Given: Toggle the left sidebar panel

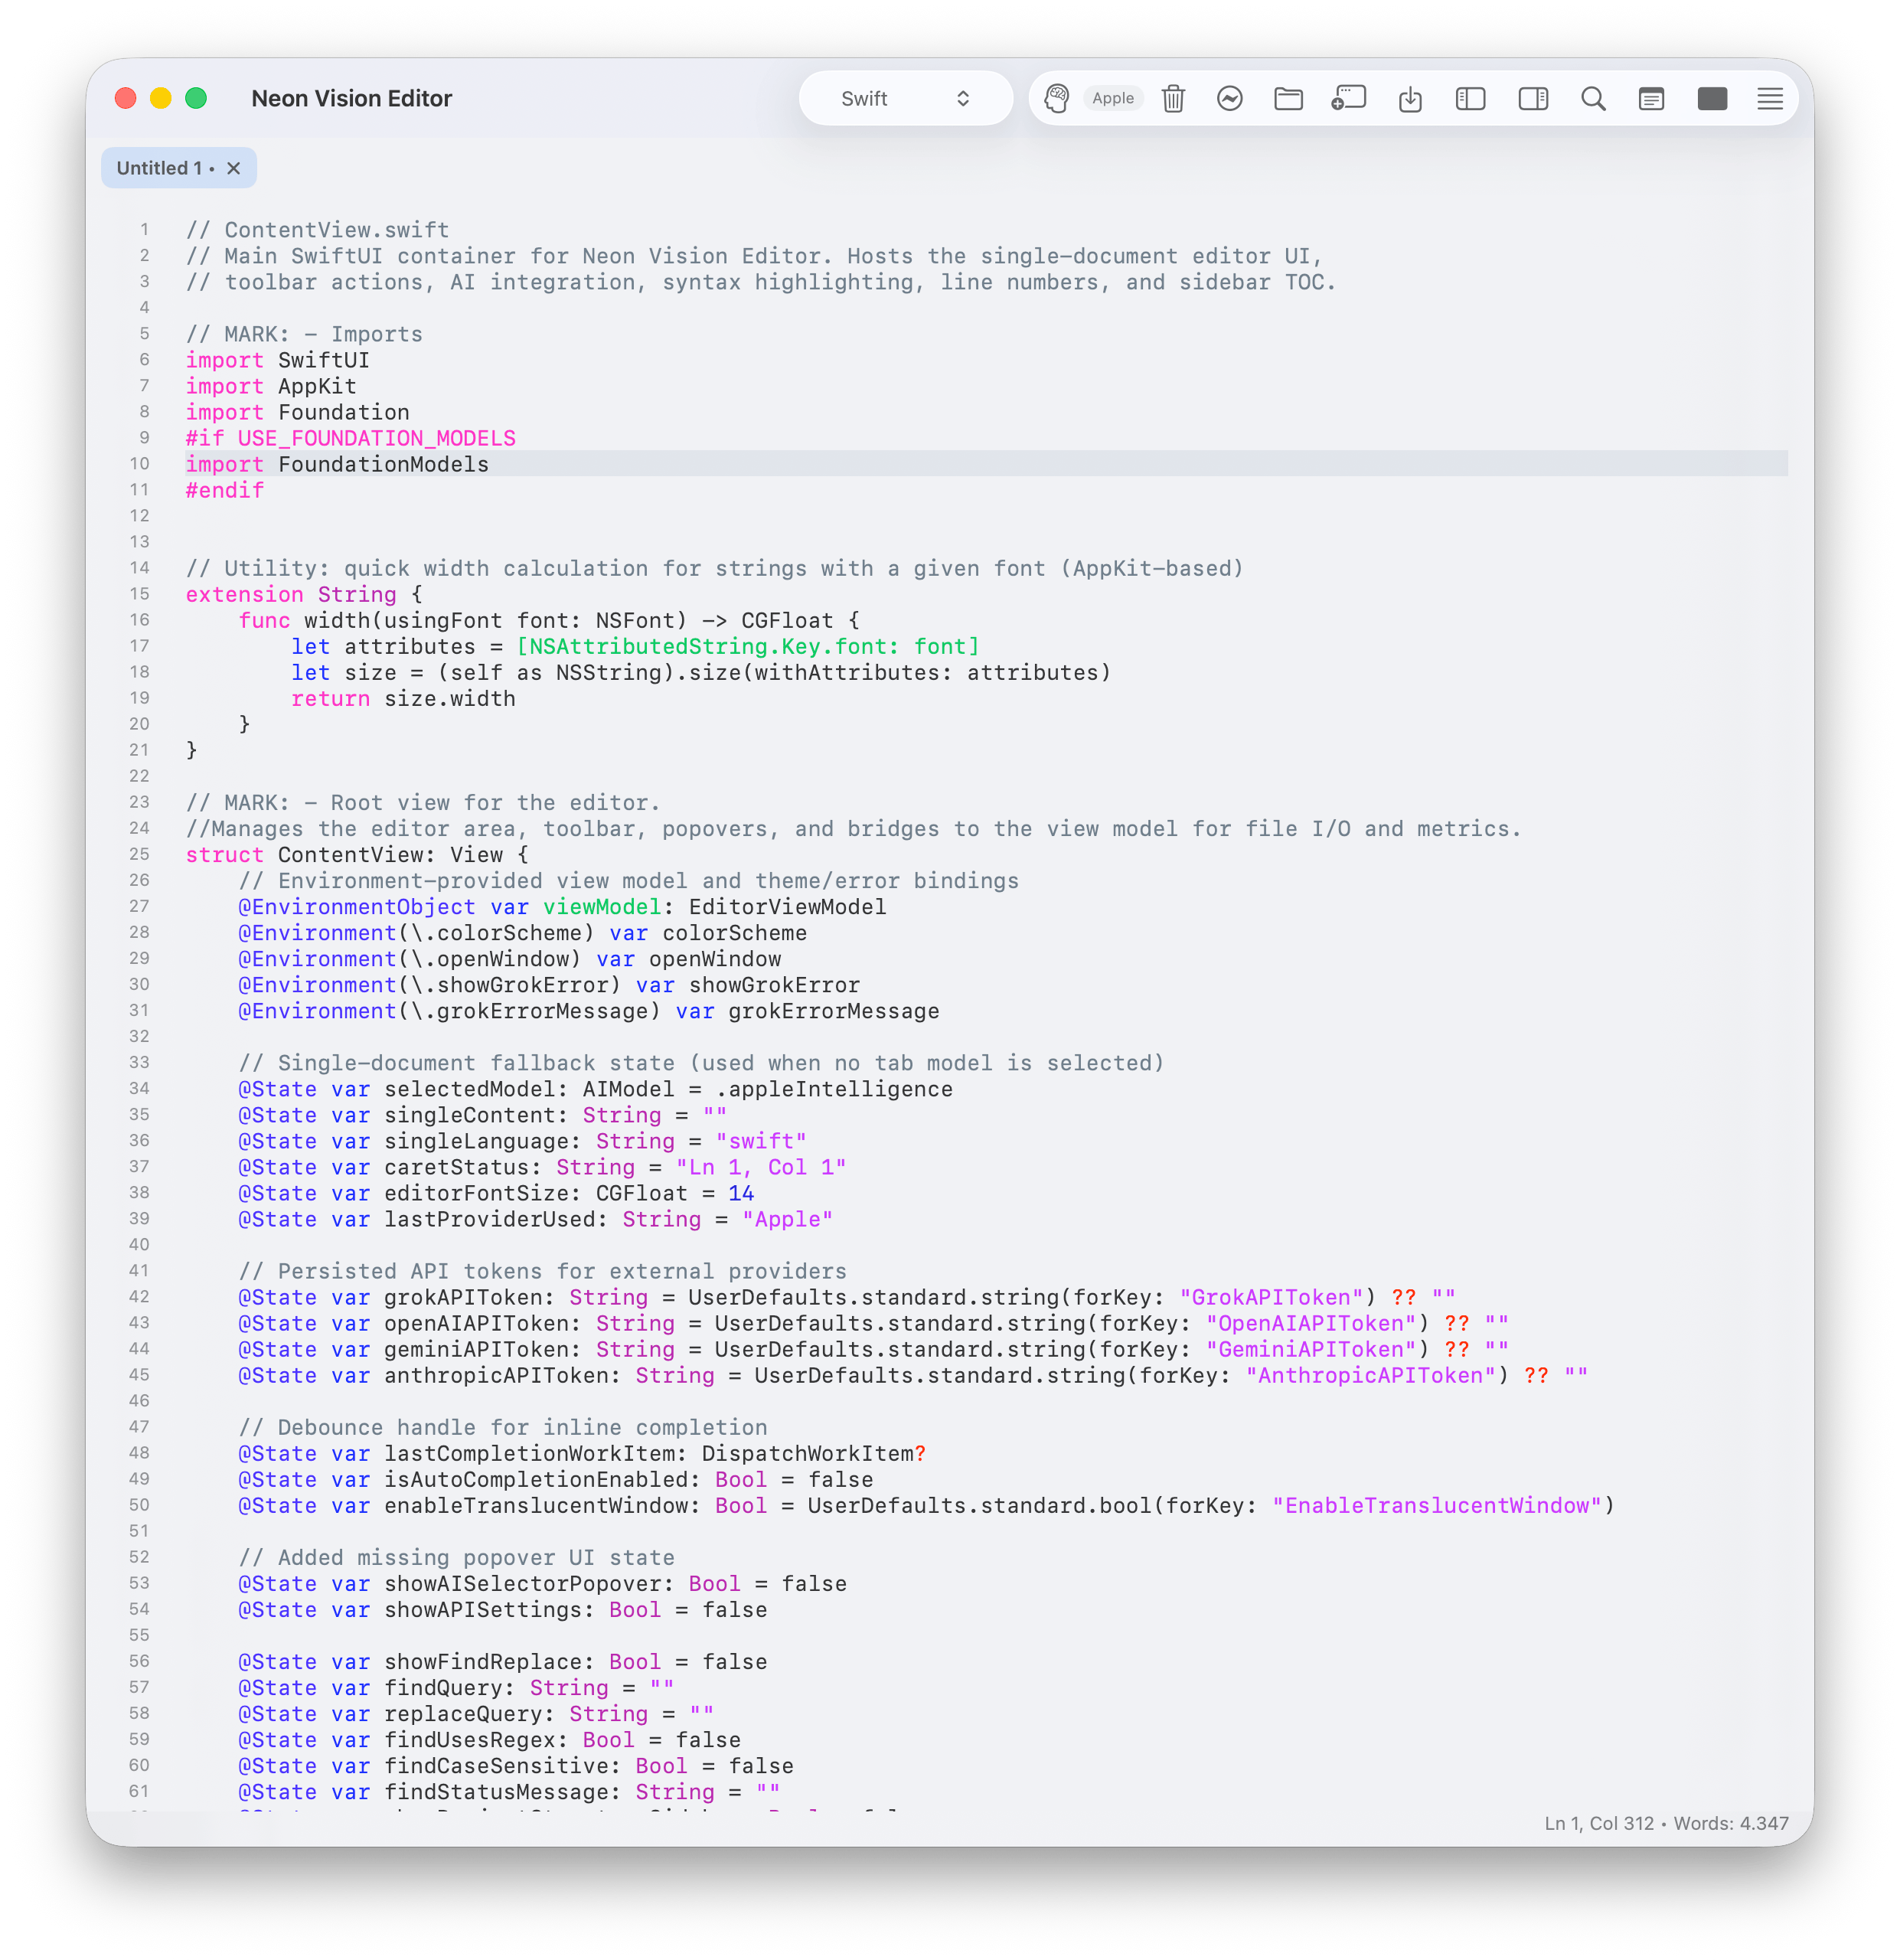Looking at the screenshot, I should click(x=1471, y=98).
